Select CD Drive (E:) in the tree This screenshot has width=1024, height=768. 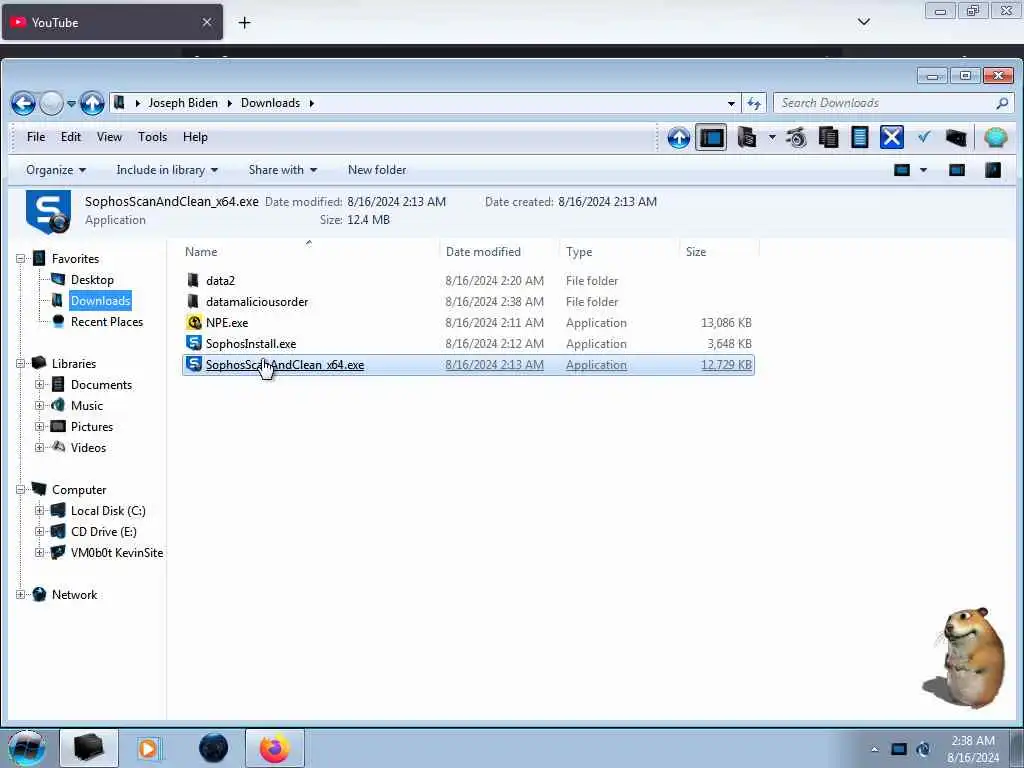pyautogui.click(x=104, y=532)
